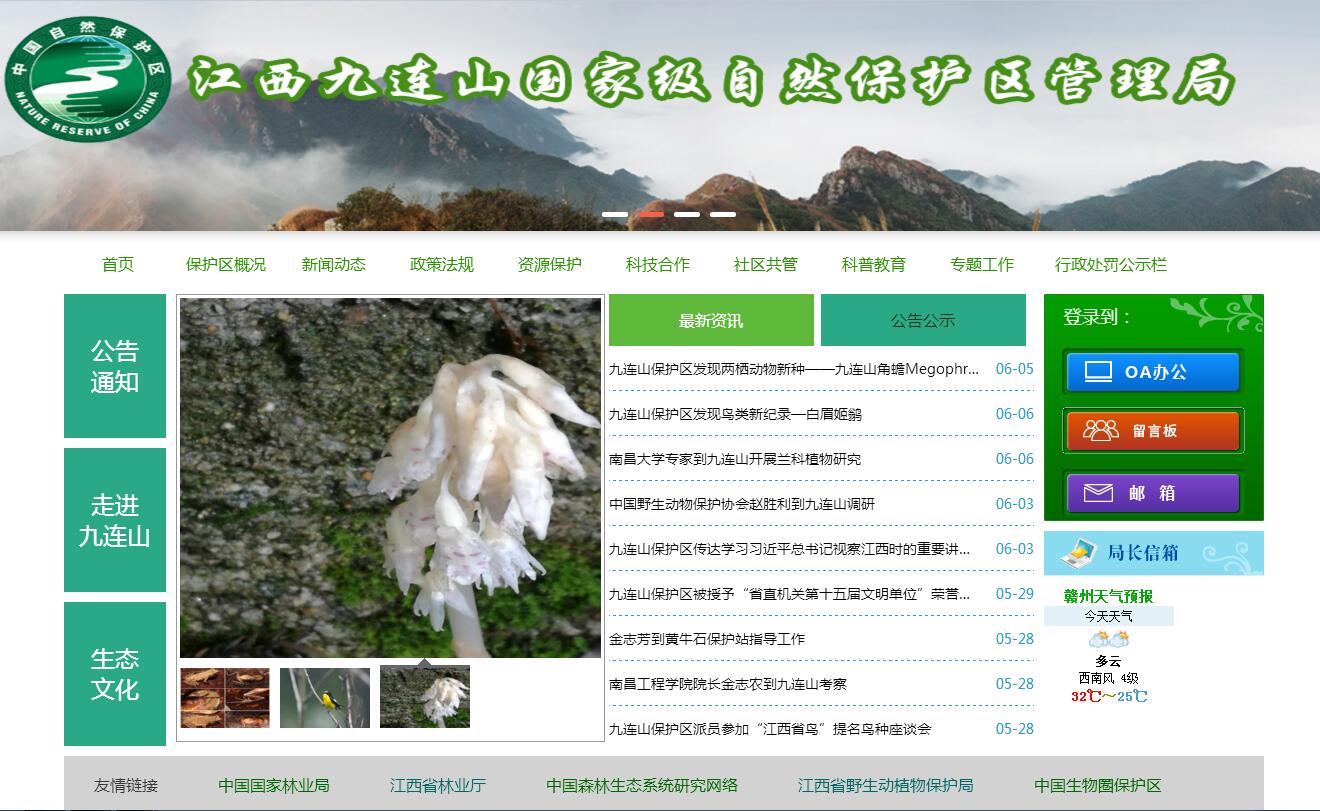Open the 科技合作 menu item
Screen dimensions: 1320x811
point(658,265)
